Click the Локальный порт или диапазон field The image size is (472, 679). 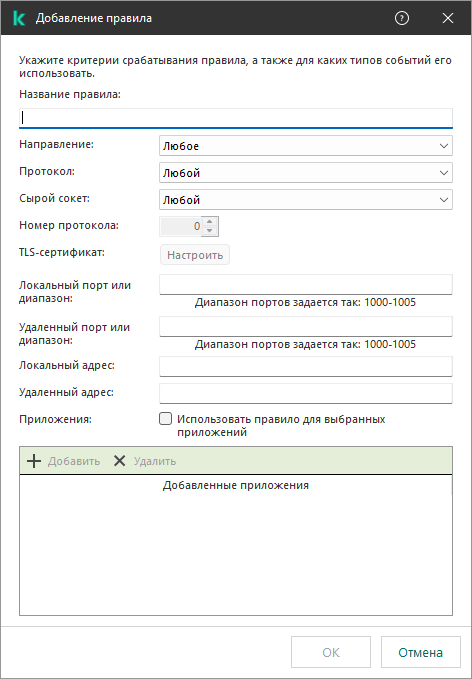click(306, 284)
